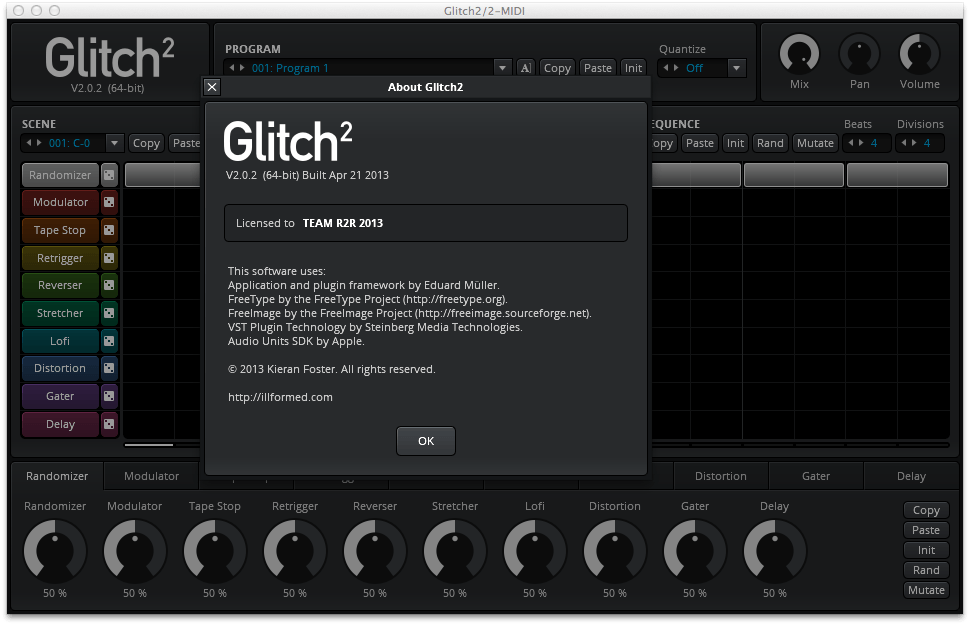Select the Gater effect lane button

pyautogui.click(x=60, y=396)
